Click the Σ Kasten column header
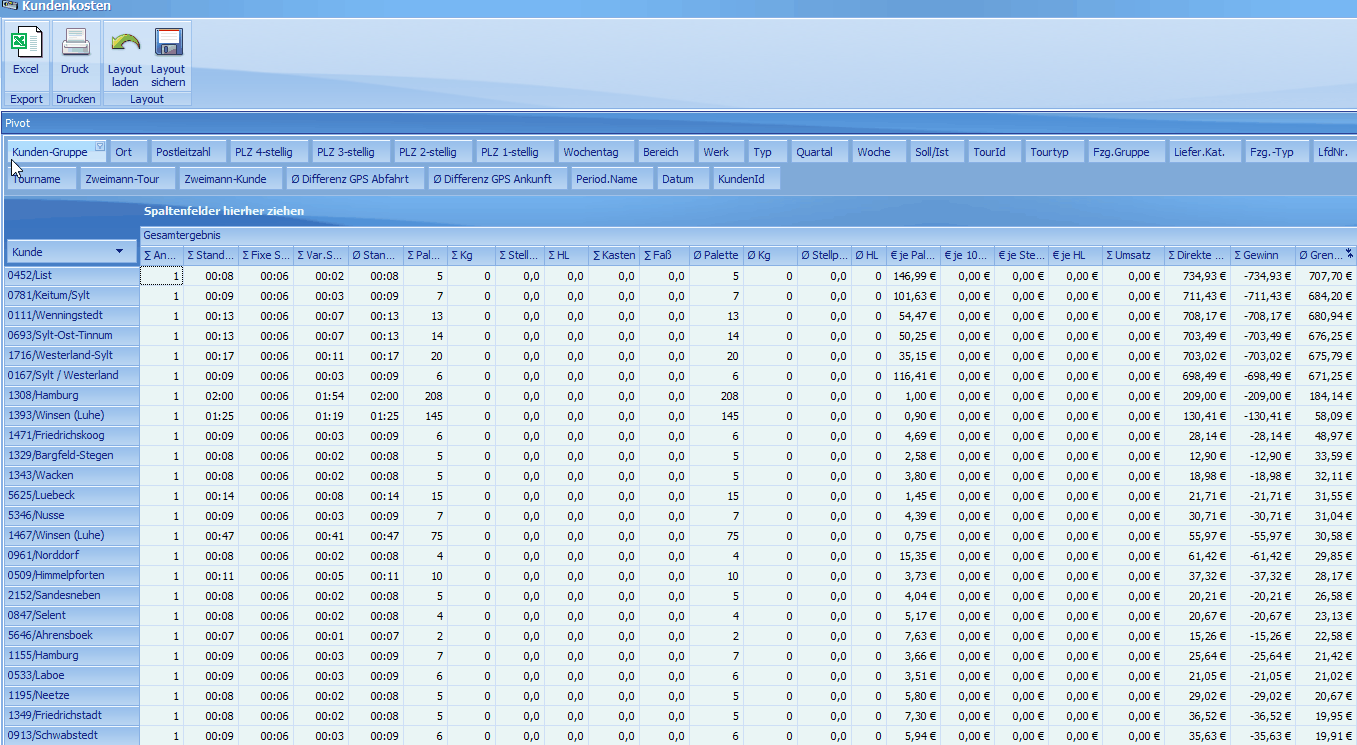Image resolution: width=1357 pixels, height=745 pixels. pyautogui.click(x=614, y=255)
